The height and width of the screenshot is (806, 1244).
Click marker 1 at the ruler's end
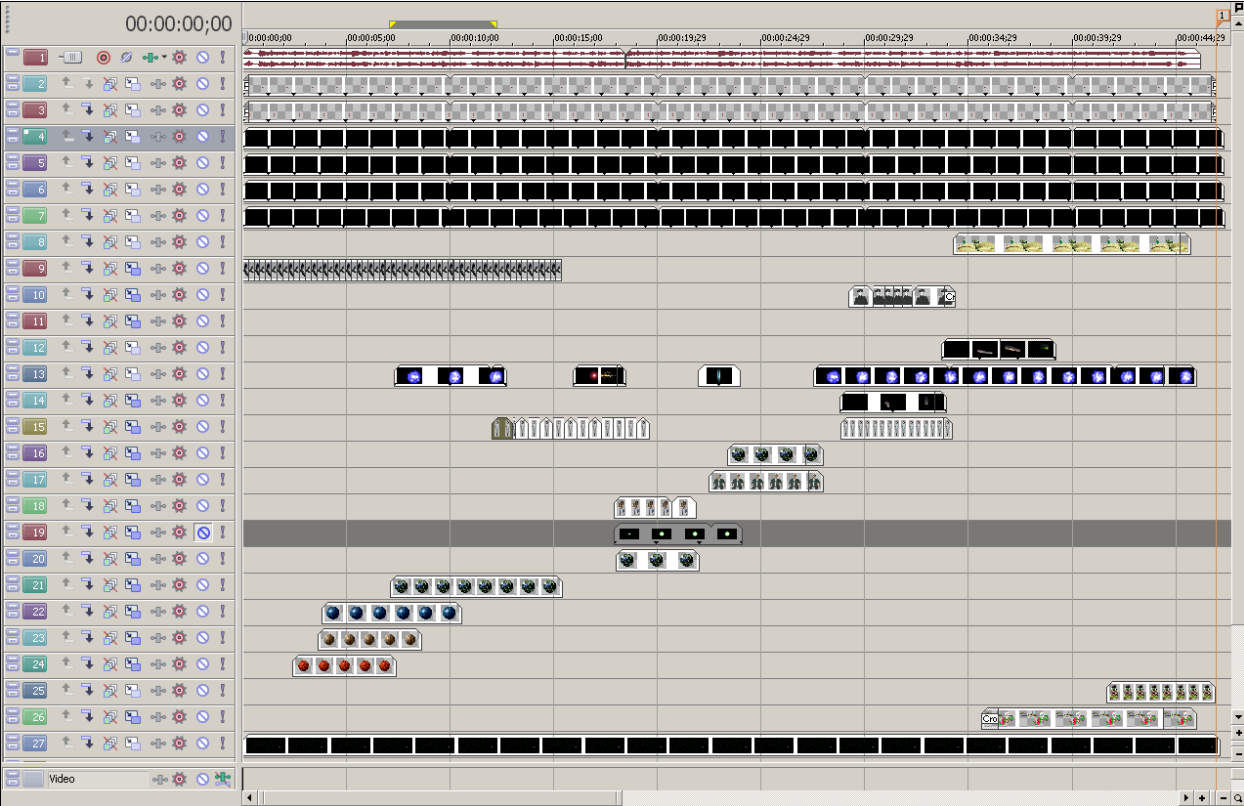(x=1223, y=17)
